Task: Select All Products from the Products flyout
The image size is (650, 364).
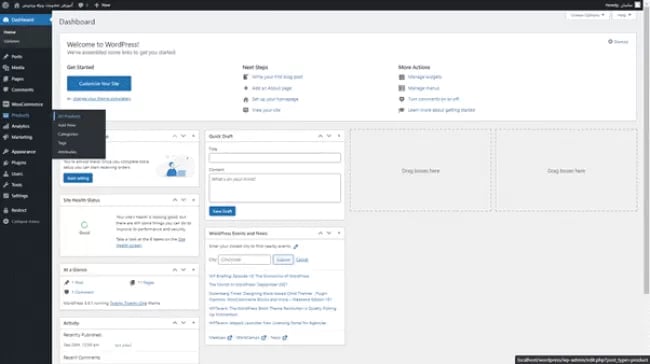Action: tap(69, 116)
